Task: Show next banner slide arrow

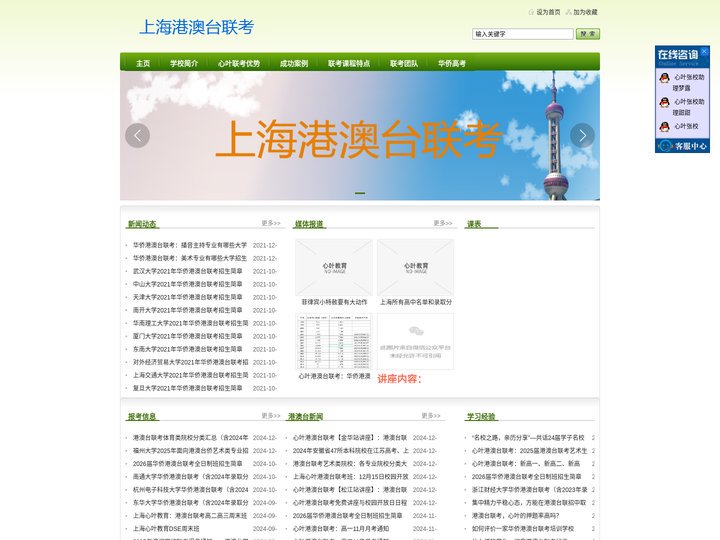Action: [582, 135]
